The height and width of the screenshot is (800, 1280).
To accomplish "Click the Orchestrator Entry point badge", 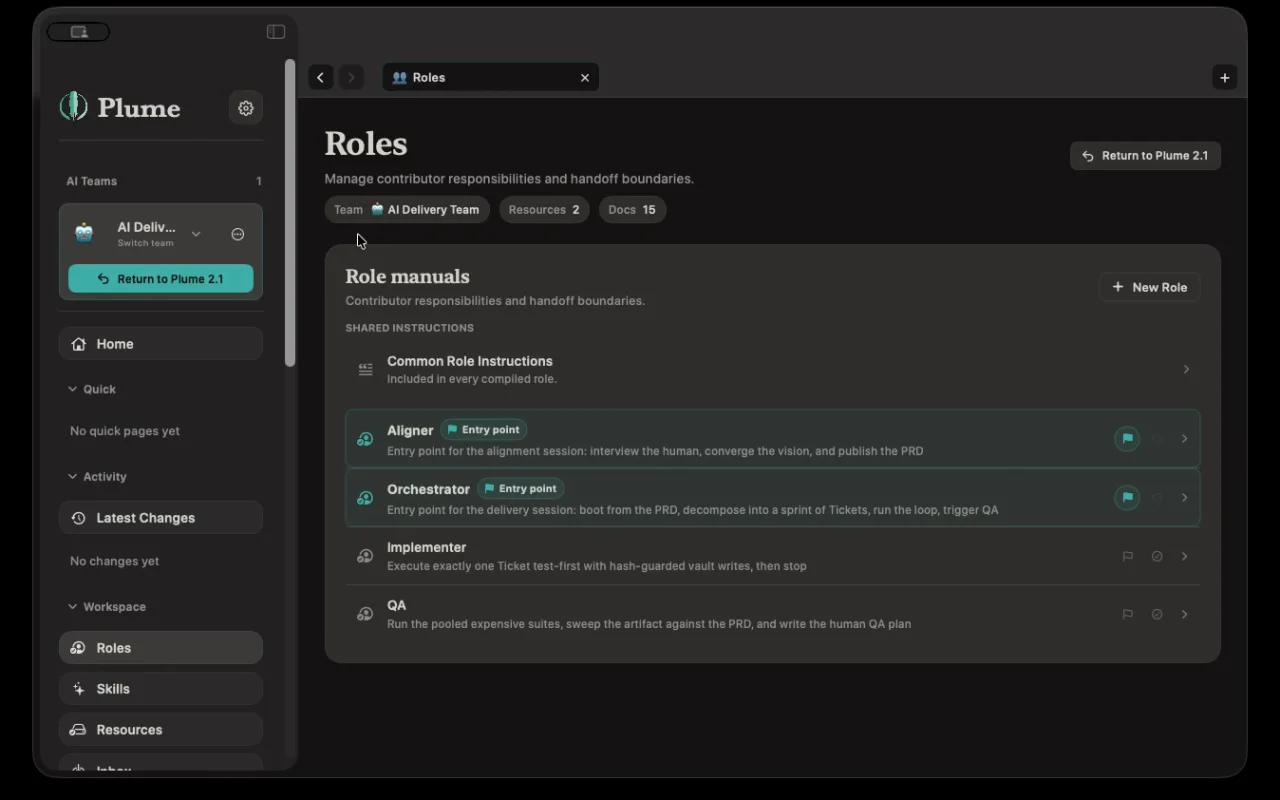I will point(521,489).
